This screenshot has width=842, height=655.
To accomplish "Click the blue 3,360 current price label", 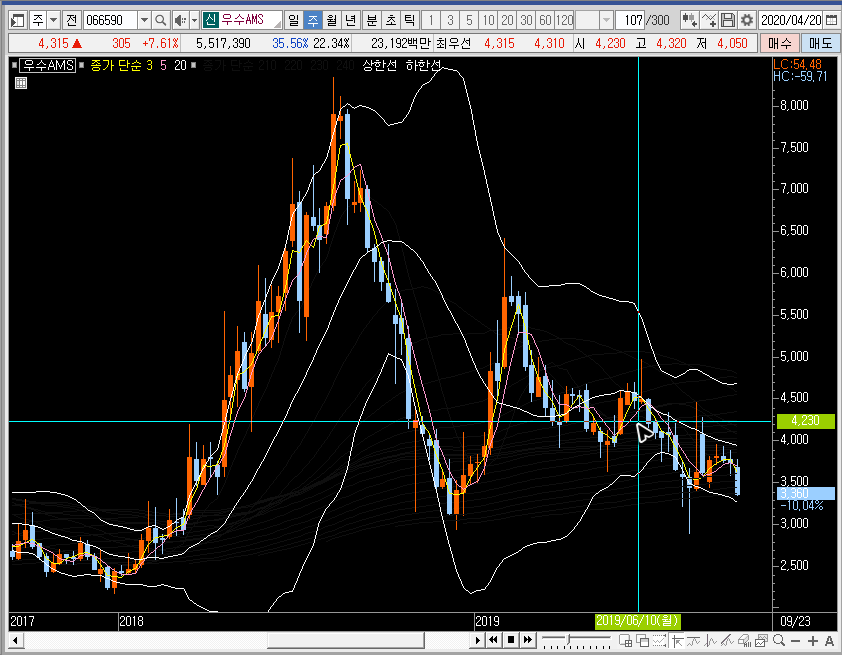I will click(x=805, y=493).
